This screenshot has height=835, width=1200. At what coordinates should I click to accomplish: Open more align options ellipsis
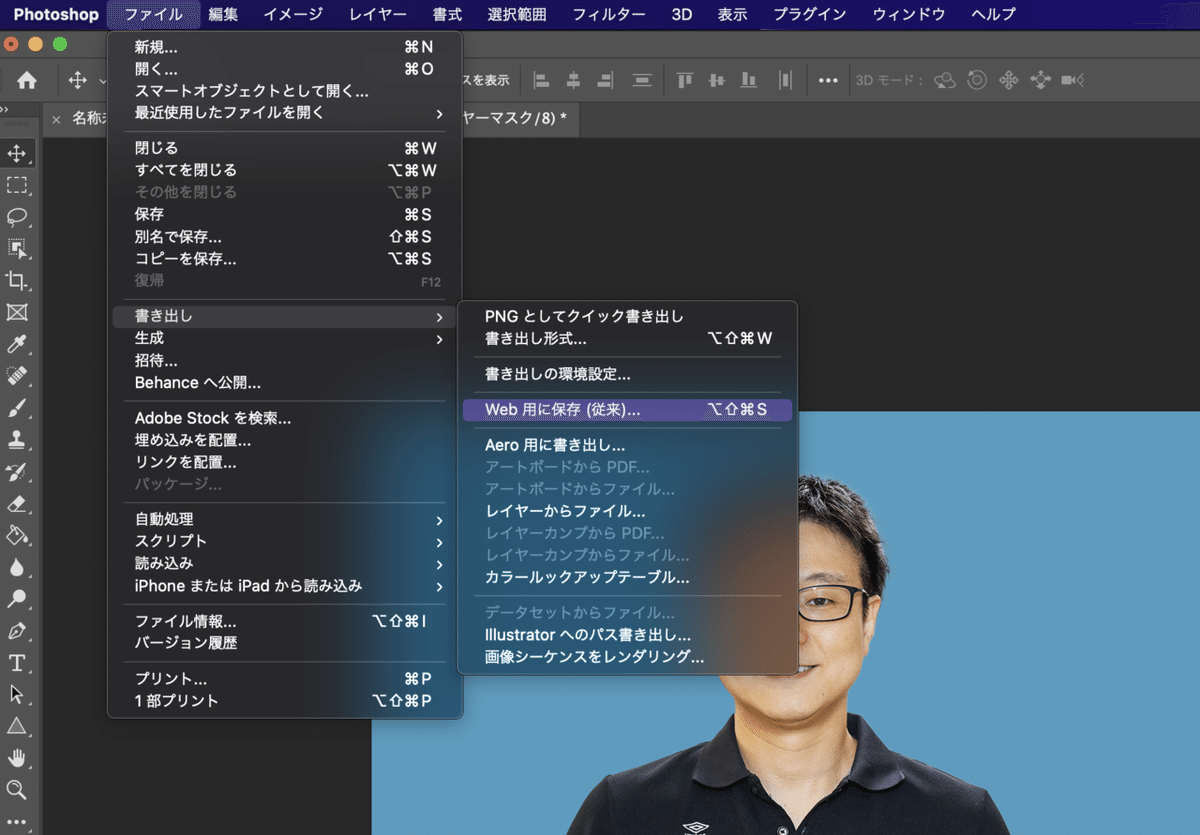click(x=828, y=80)
